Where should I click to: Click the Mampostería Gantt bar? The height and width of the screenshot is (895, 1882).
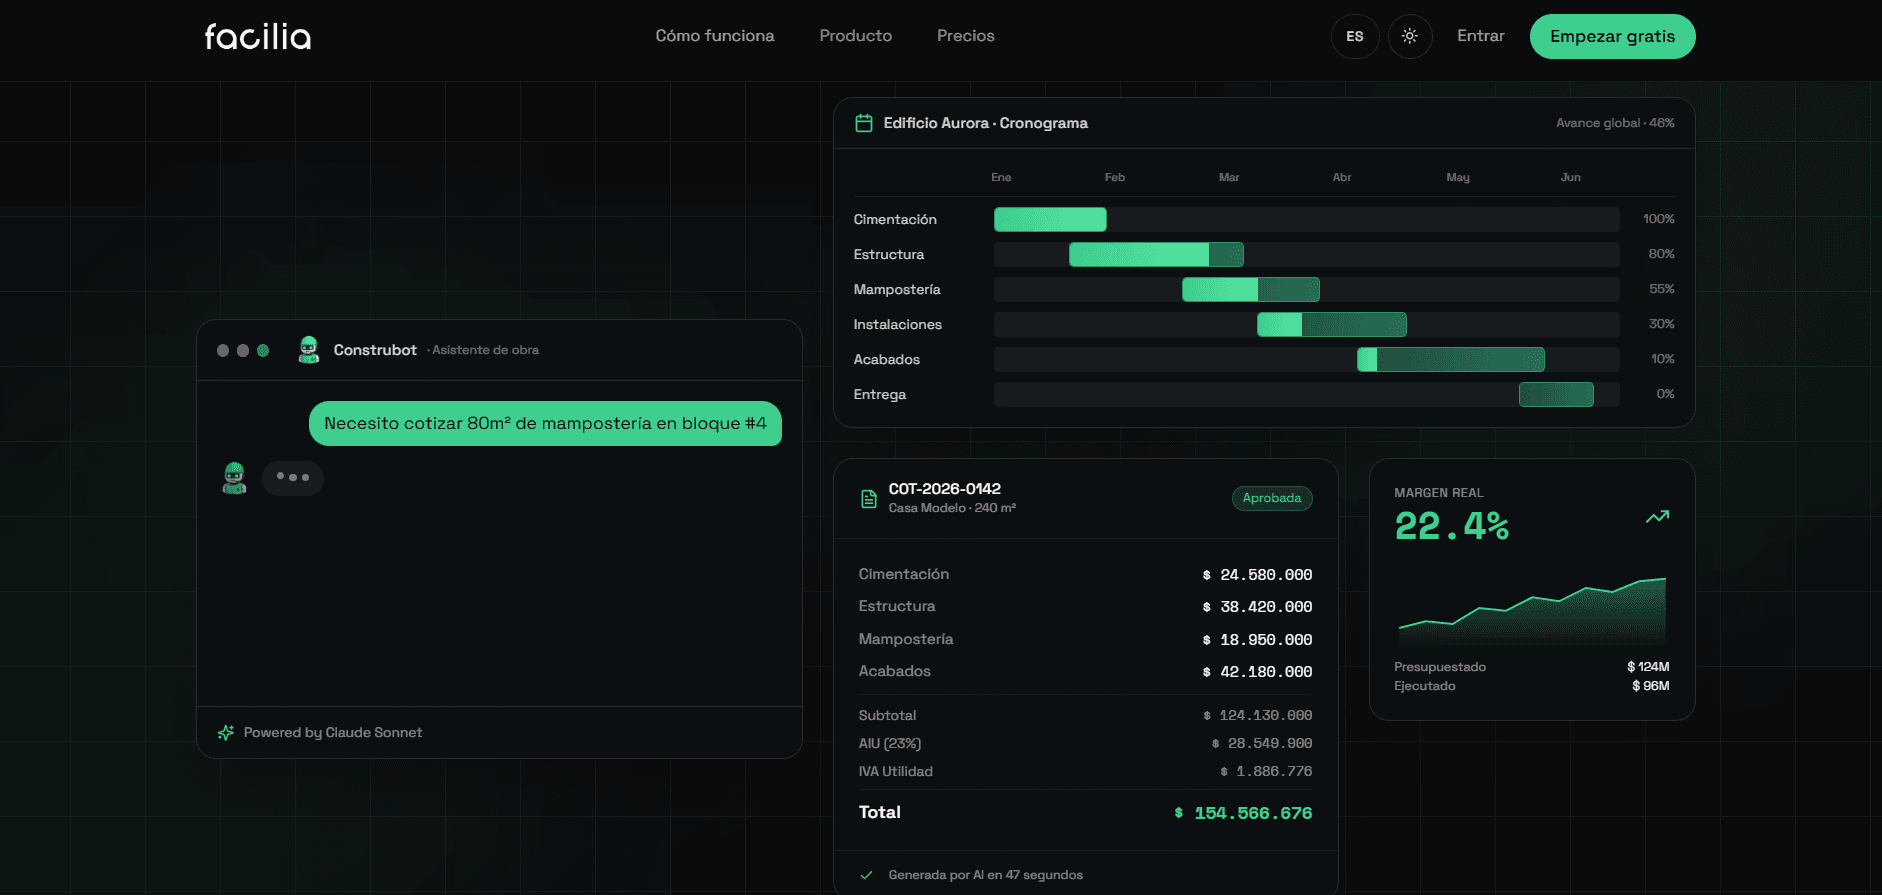(x=1251, y=290)
